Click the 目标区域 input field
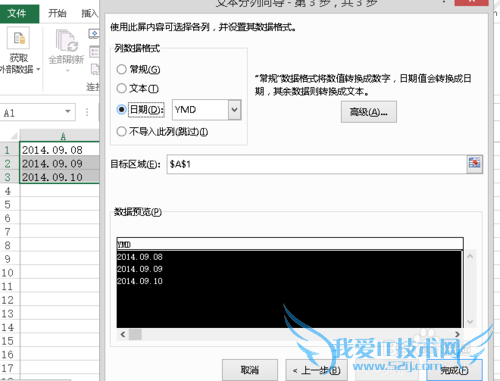500x381 pixels. click(317, 164)
